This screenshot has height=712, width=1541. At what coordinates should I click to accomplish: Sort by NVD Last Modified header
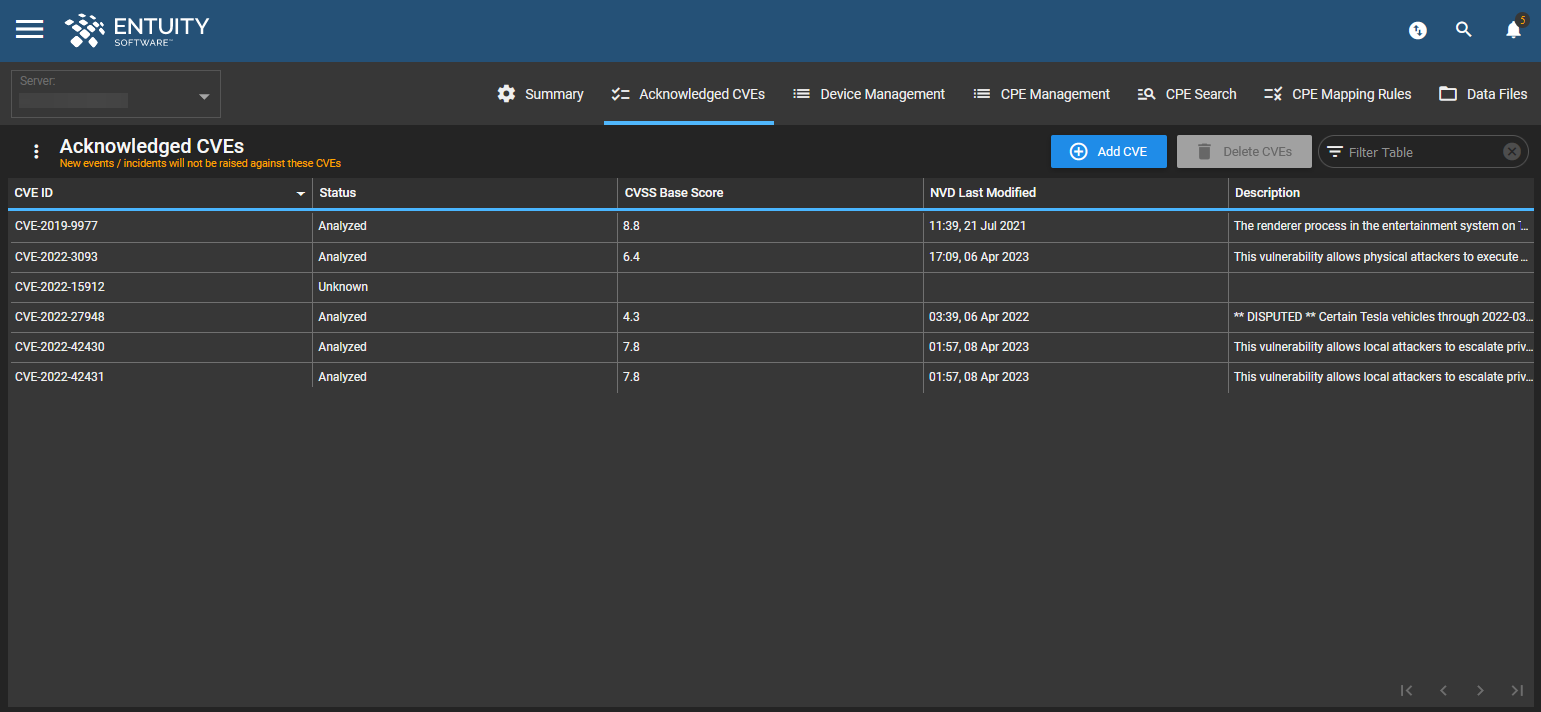[1075, 193]
